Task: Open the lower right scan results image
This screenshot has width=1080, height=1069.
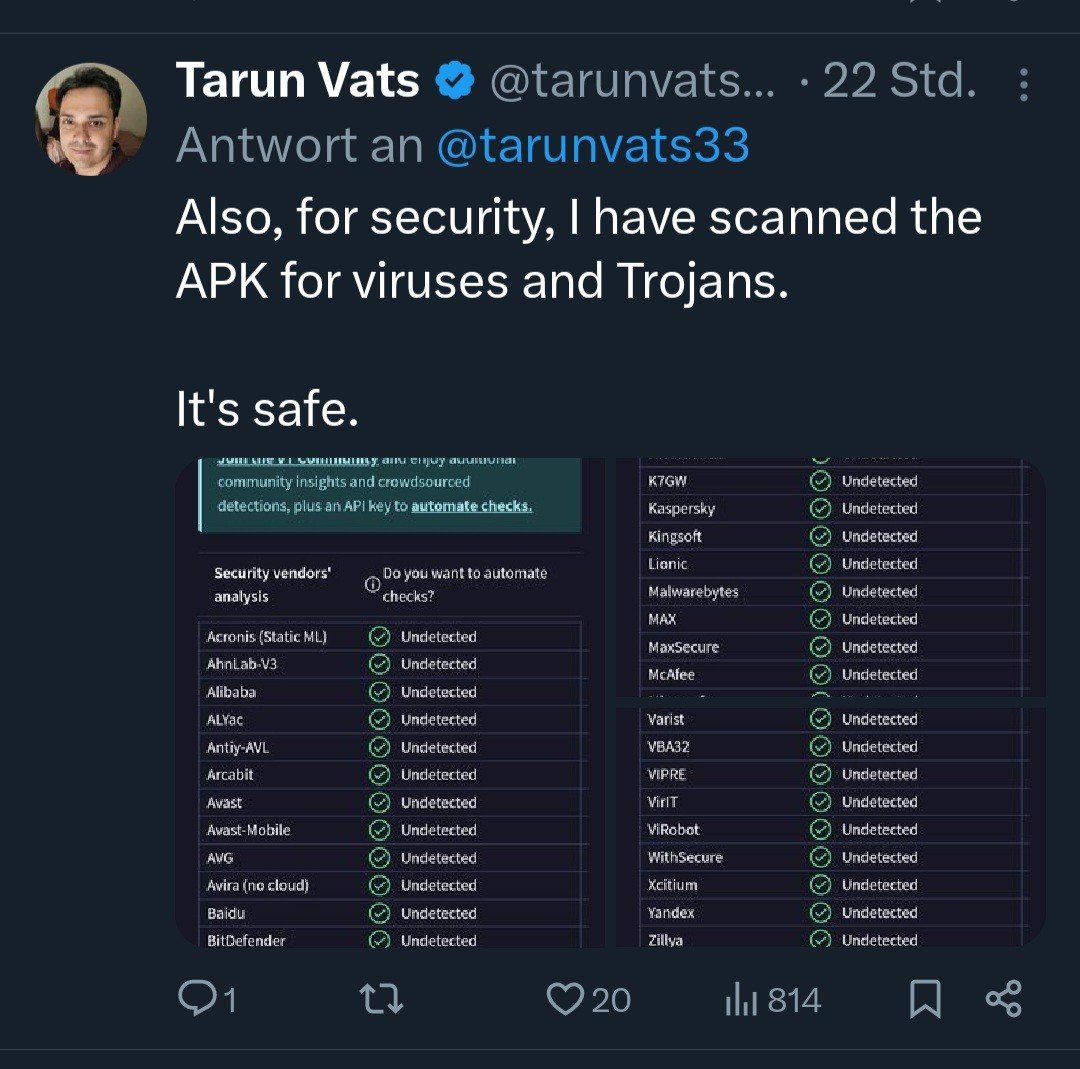Action: [x=830, y=826]
